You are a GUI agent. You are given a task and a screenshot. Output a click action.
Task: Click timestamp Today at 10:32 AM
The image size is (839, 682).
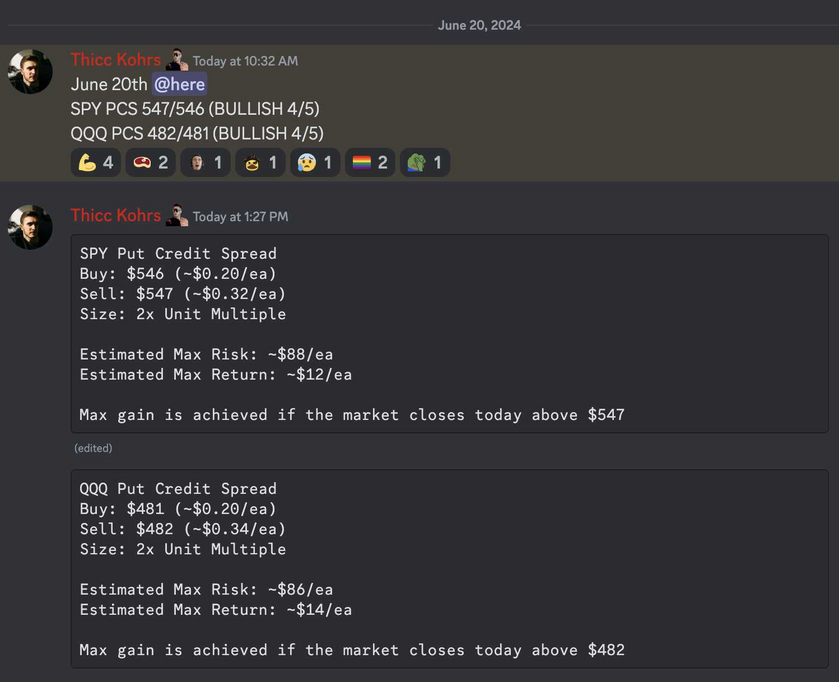pyautogui.click(x=245, y=62)
